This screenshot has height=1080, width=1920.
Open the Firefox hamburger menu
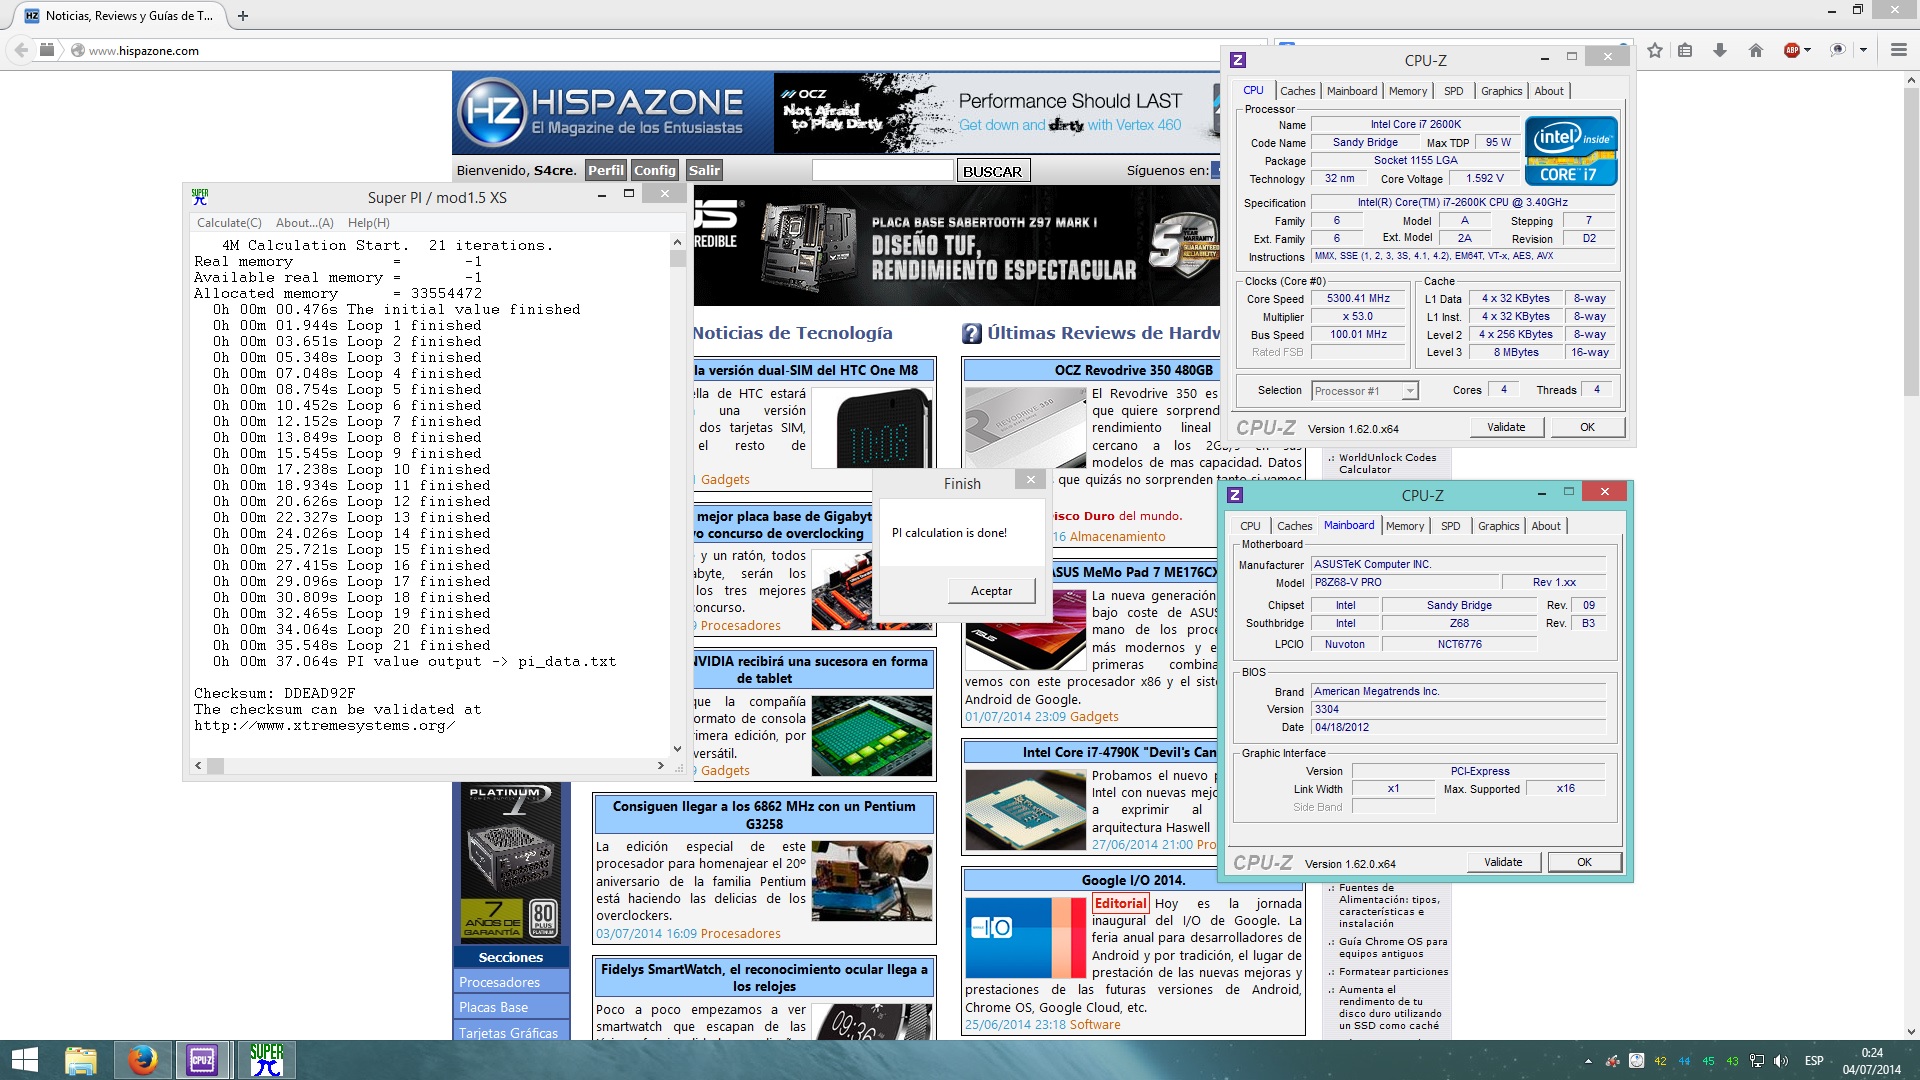point(1898,50)
